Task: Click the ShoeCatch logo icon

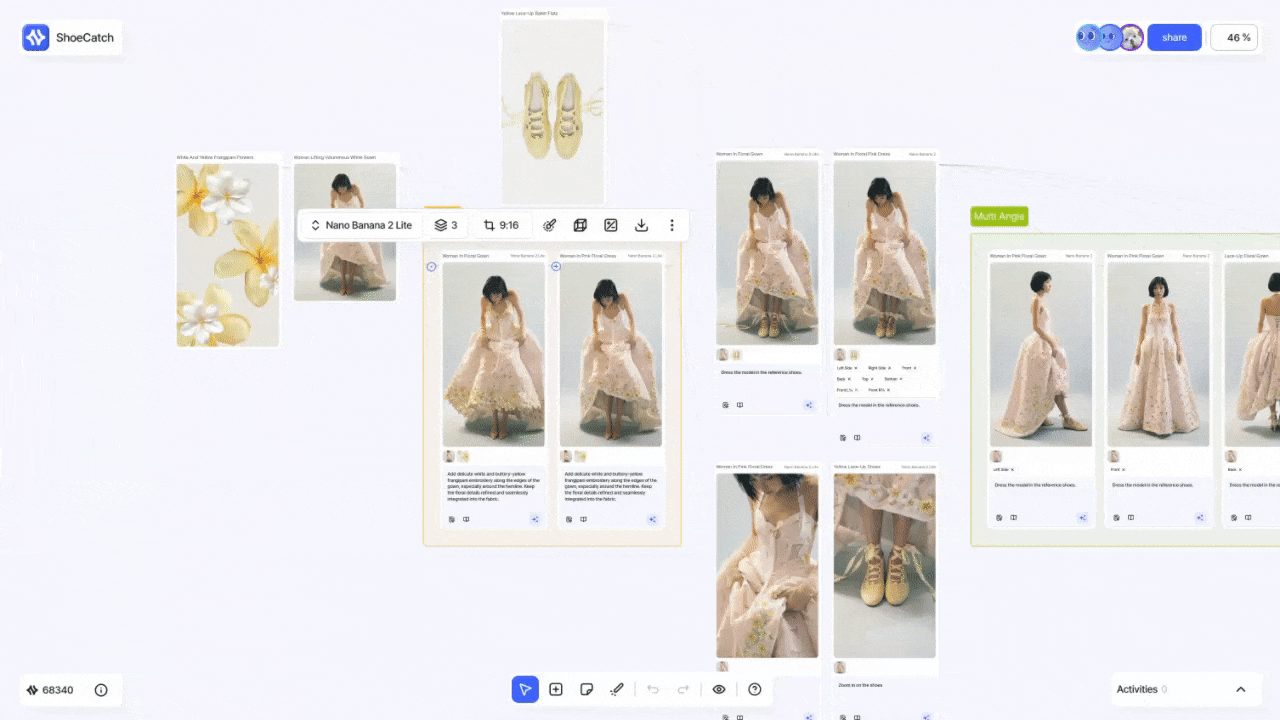Action: point(36,38)
